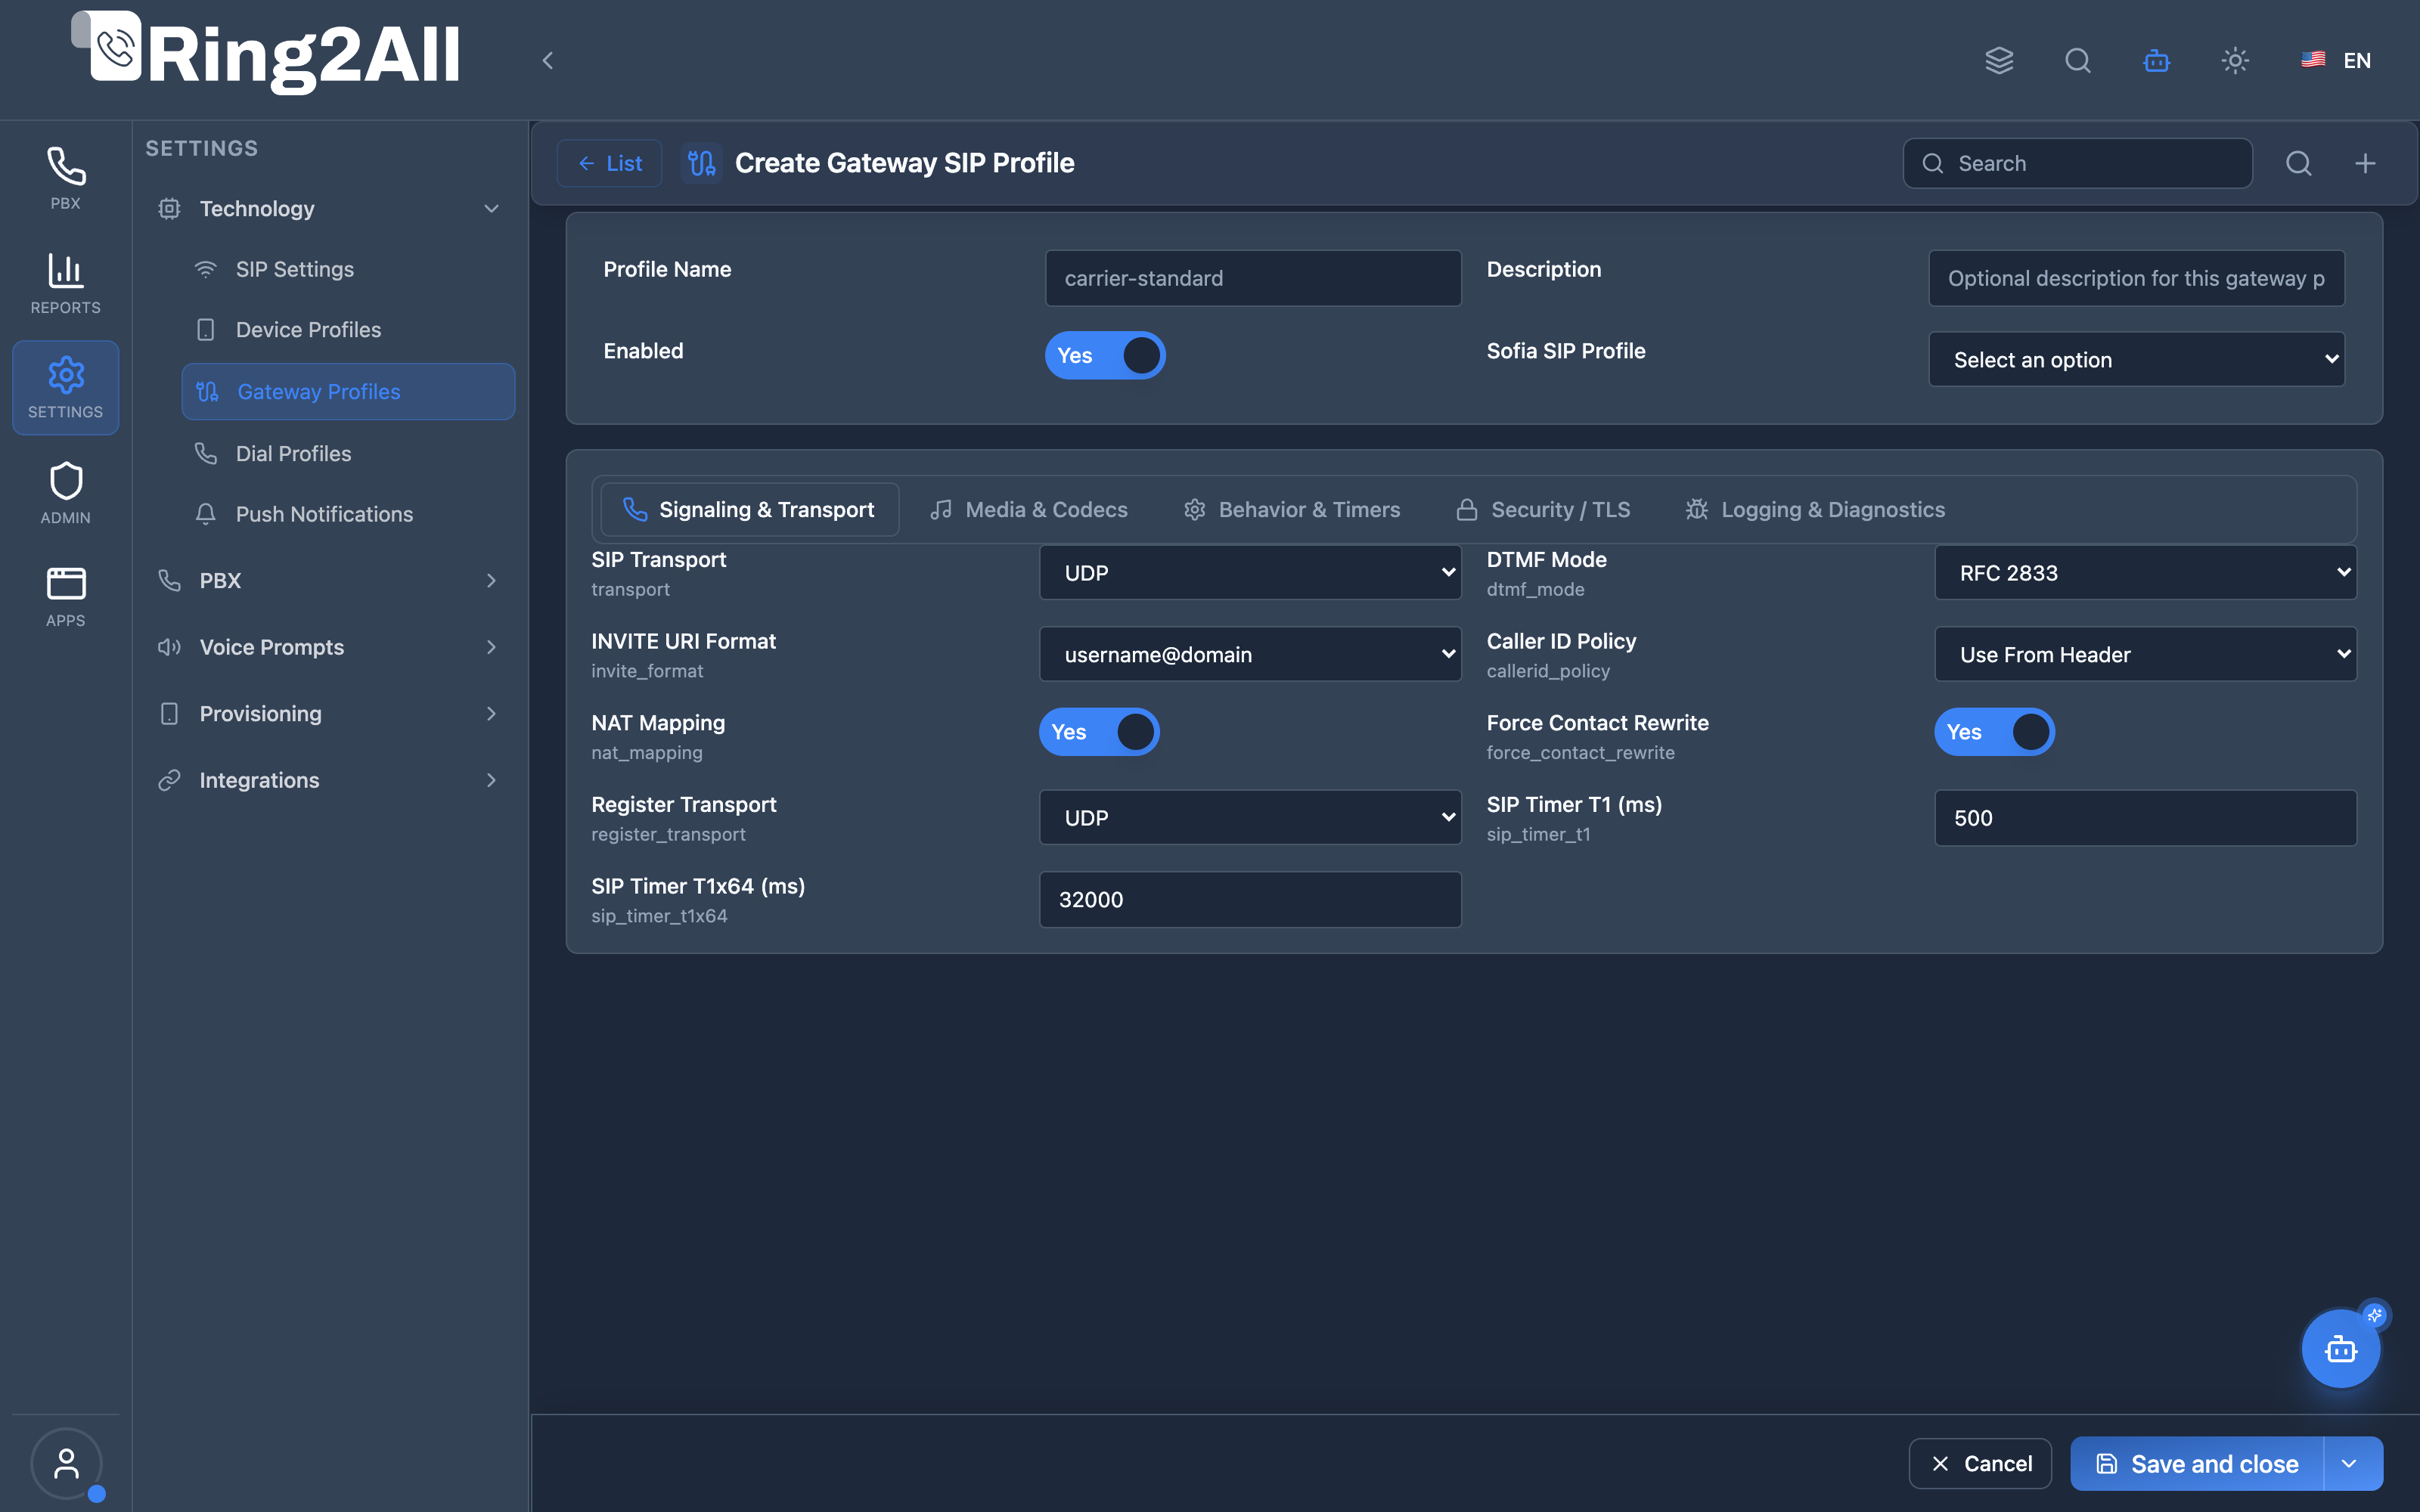Open the Sofia SIP Profile dropdown
This screenshot has width=2420, height=1512.
coord(2136,359)
